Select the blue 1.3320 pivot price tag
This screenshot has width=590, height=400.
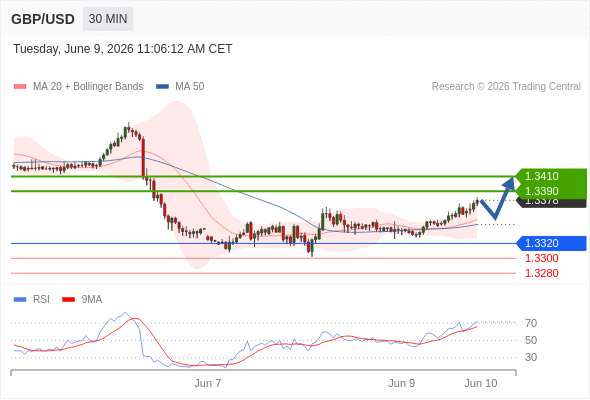551,243
